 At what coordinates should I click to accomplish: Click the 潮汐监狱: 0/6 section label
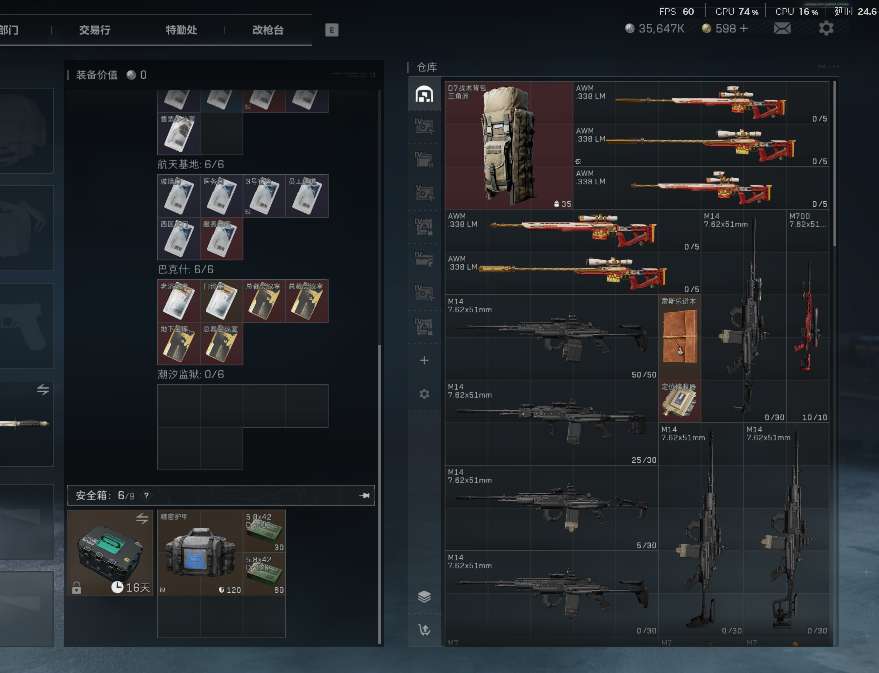(x=191, y=374)
